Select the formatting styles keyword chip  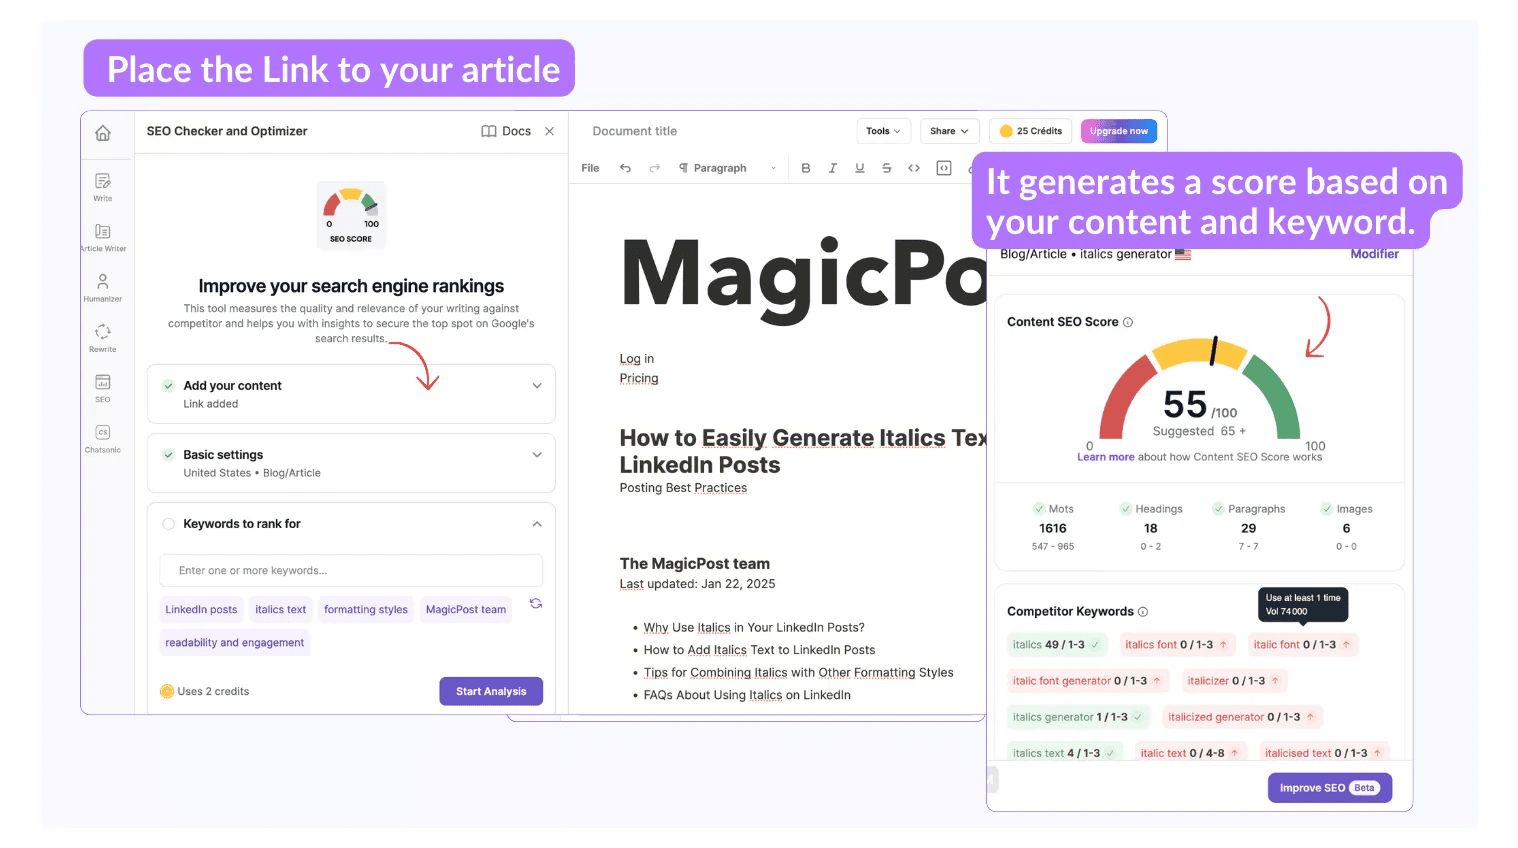[366, 609]
